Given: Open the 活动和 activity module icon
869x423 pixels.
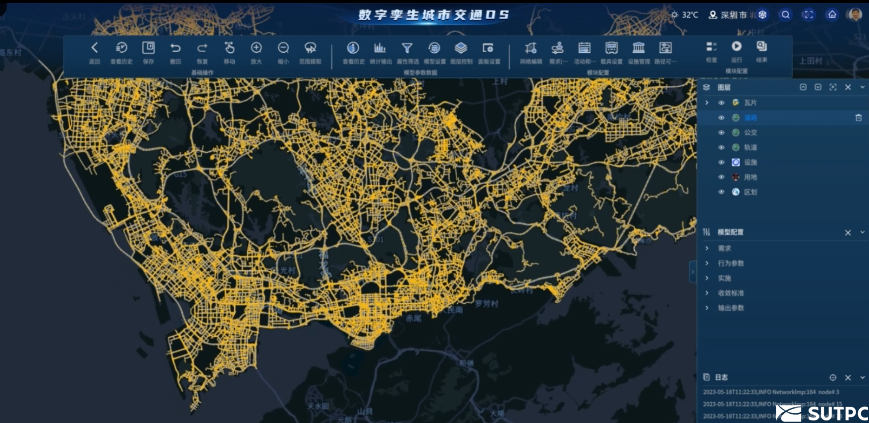Looking at the screenshot, I should (x=585, y=48).
